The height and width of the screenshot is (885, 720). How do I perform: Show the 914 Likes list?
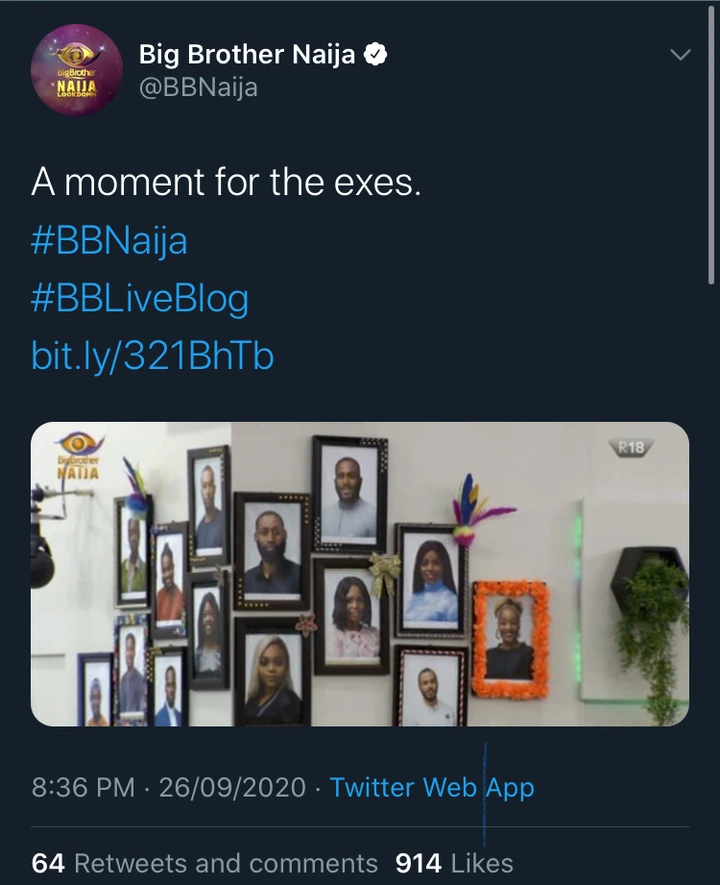(x=454, y=863)
